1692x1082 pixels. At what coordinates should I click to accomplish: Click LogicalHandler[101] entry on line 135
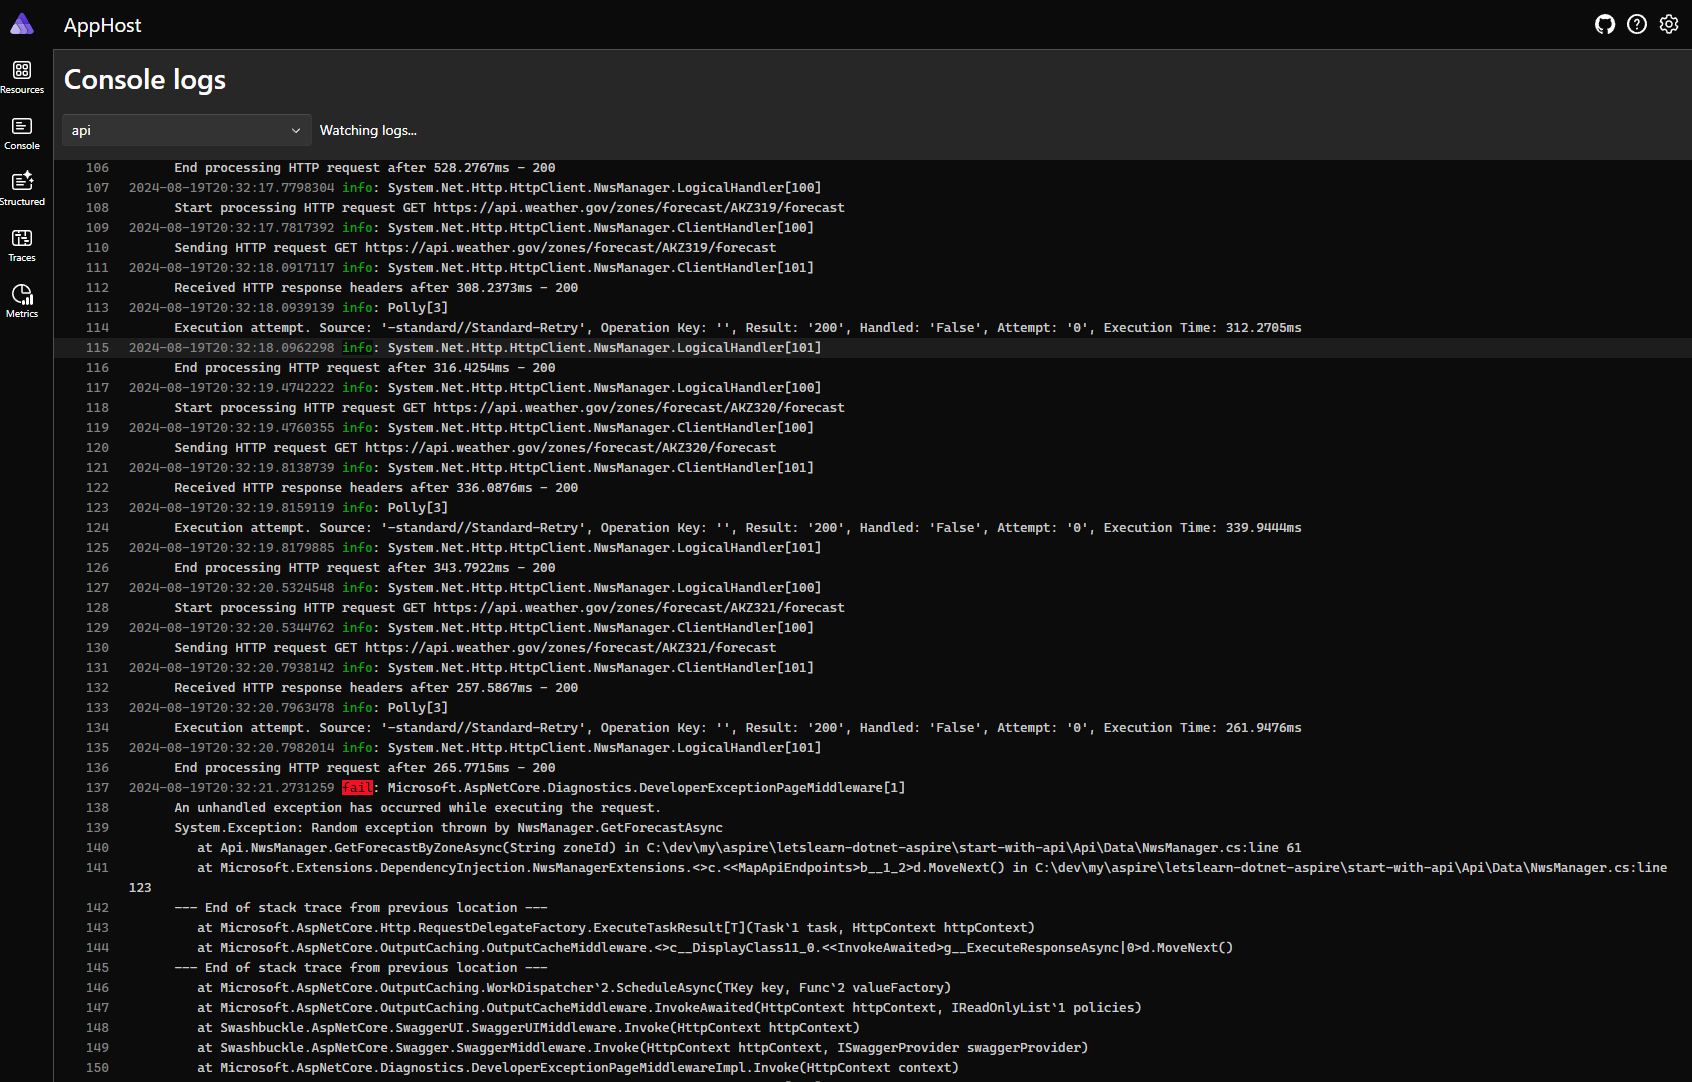pos(604,748)
